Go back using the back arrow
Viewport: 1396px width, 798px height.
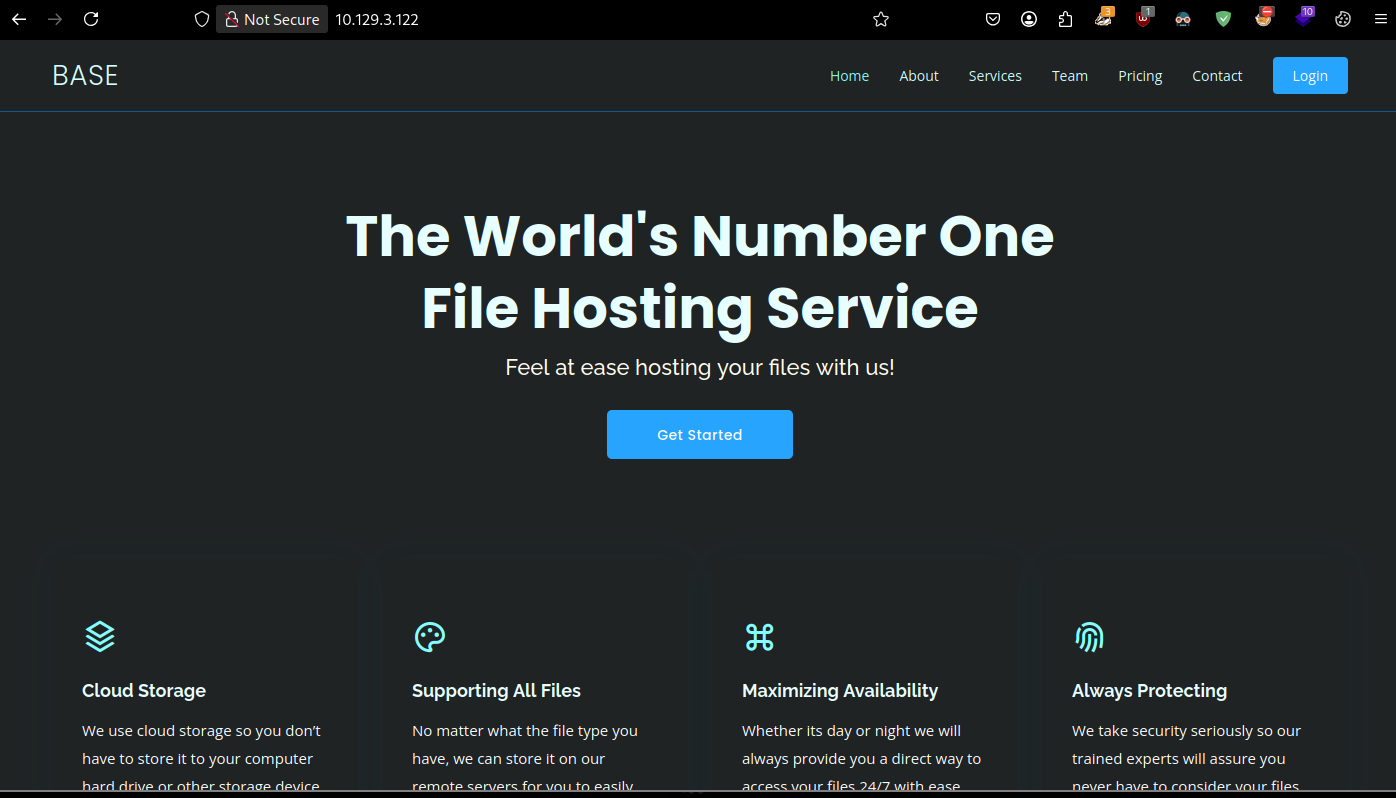[x=19, y=19]
